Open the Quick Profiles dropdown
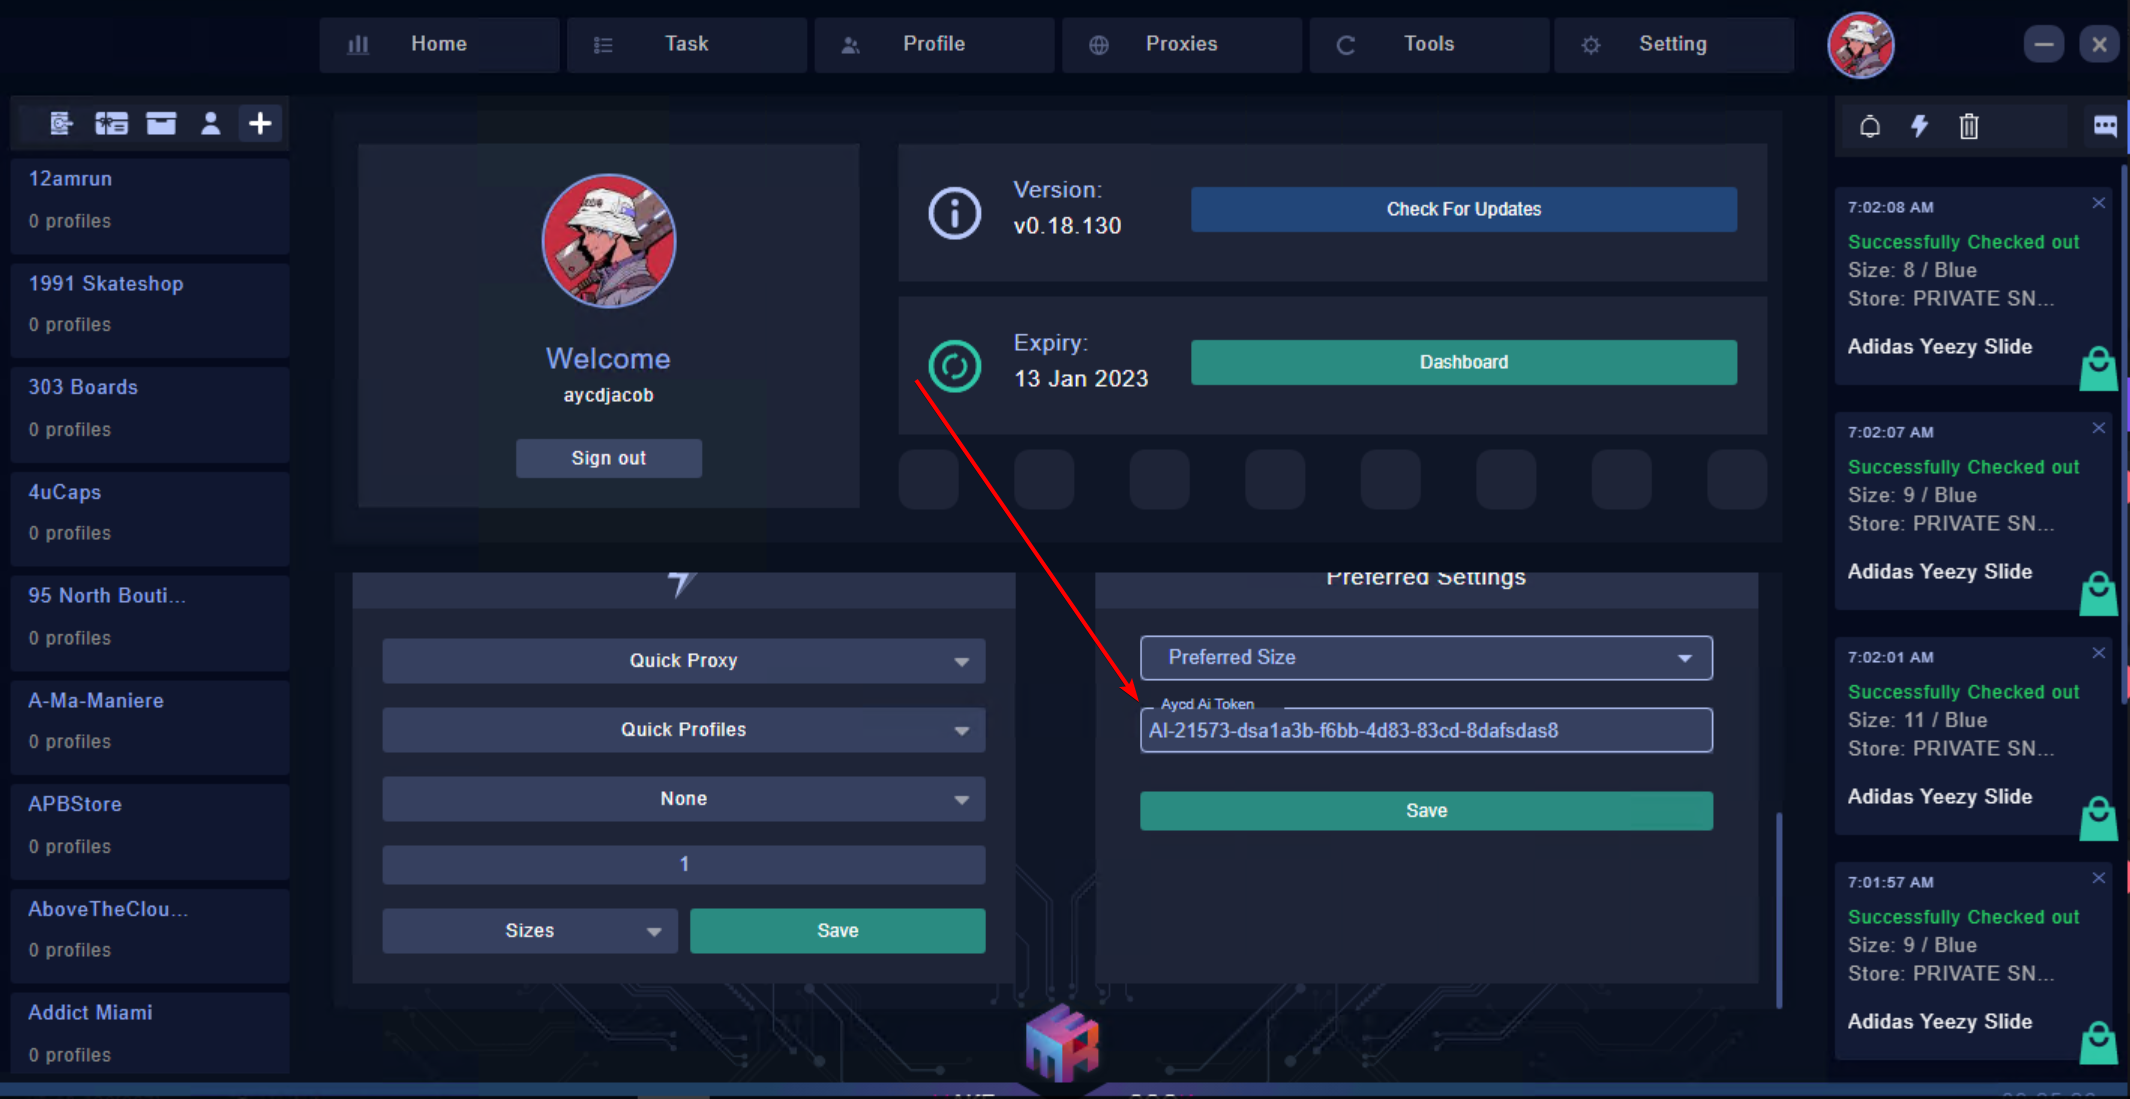This screenshot has width=2130, height=1099. tap(683, 730)
